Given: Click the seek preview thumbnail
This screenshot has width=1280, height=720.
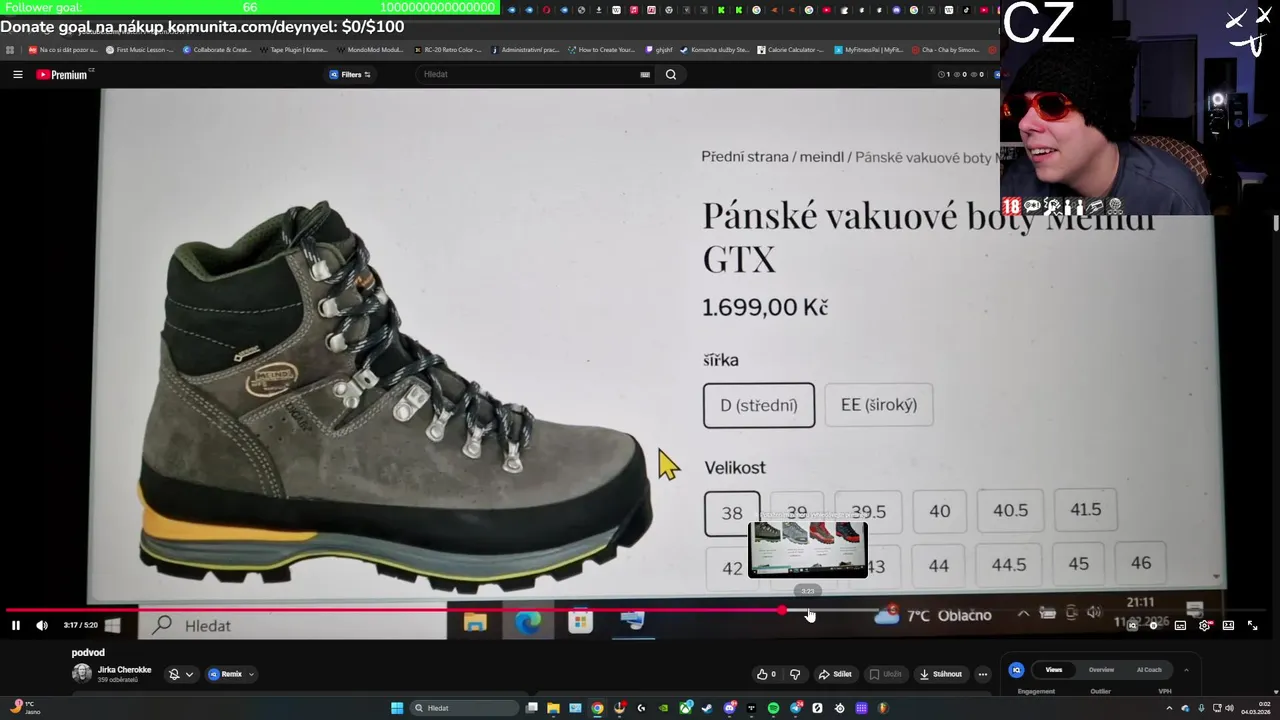Looking at the screenshot, I should pos(808,549).
